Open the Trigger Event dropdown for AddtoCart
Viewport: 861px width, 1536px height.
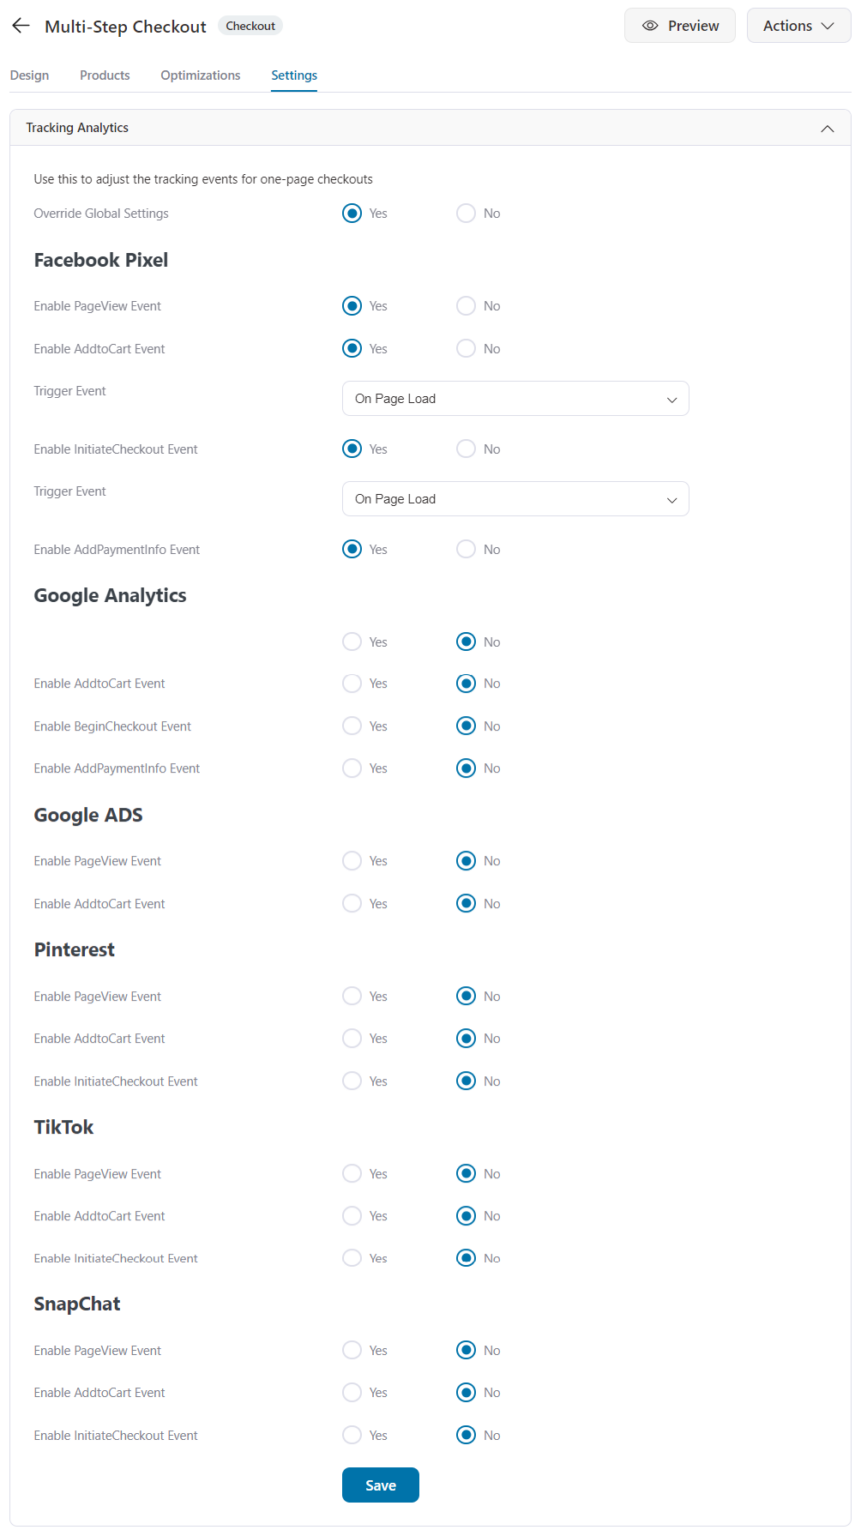515,398
